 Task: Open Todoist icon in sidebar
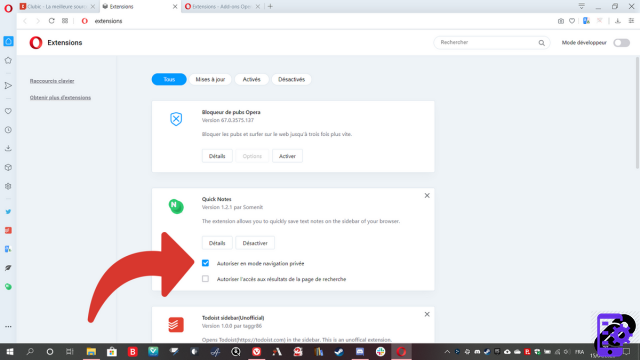[8, 230]
